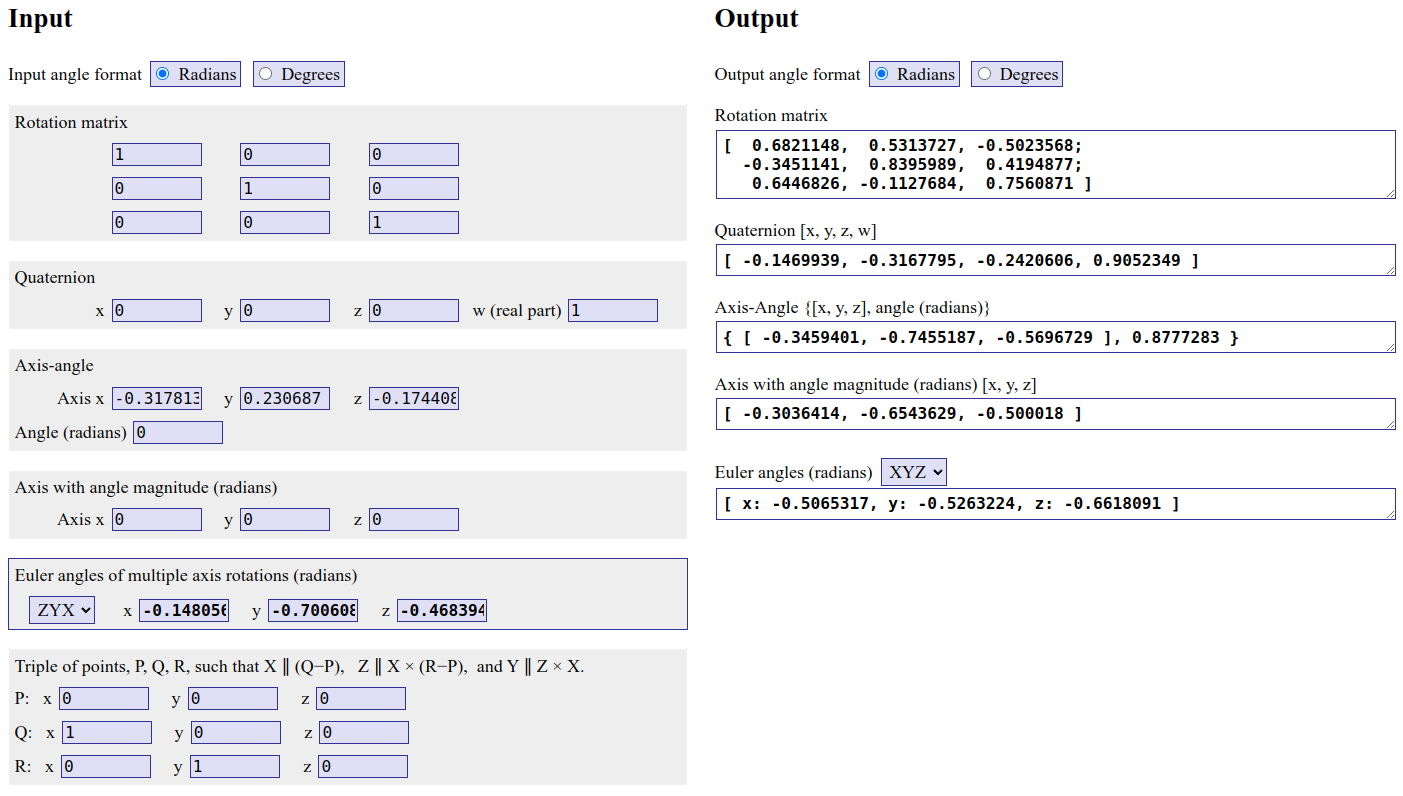Click the 'Triple of points, P, Q, R' description text
Viewport: 1403px width, 796px height.
299,666
